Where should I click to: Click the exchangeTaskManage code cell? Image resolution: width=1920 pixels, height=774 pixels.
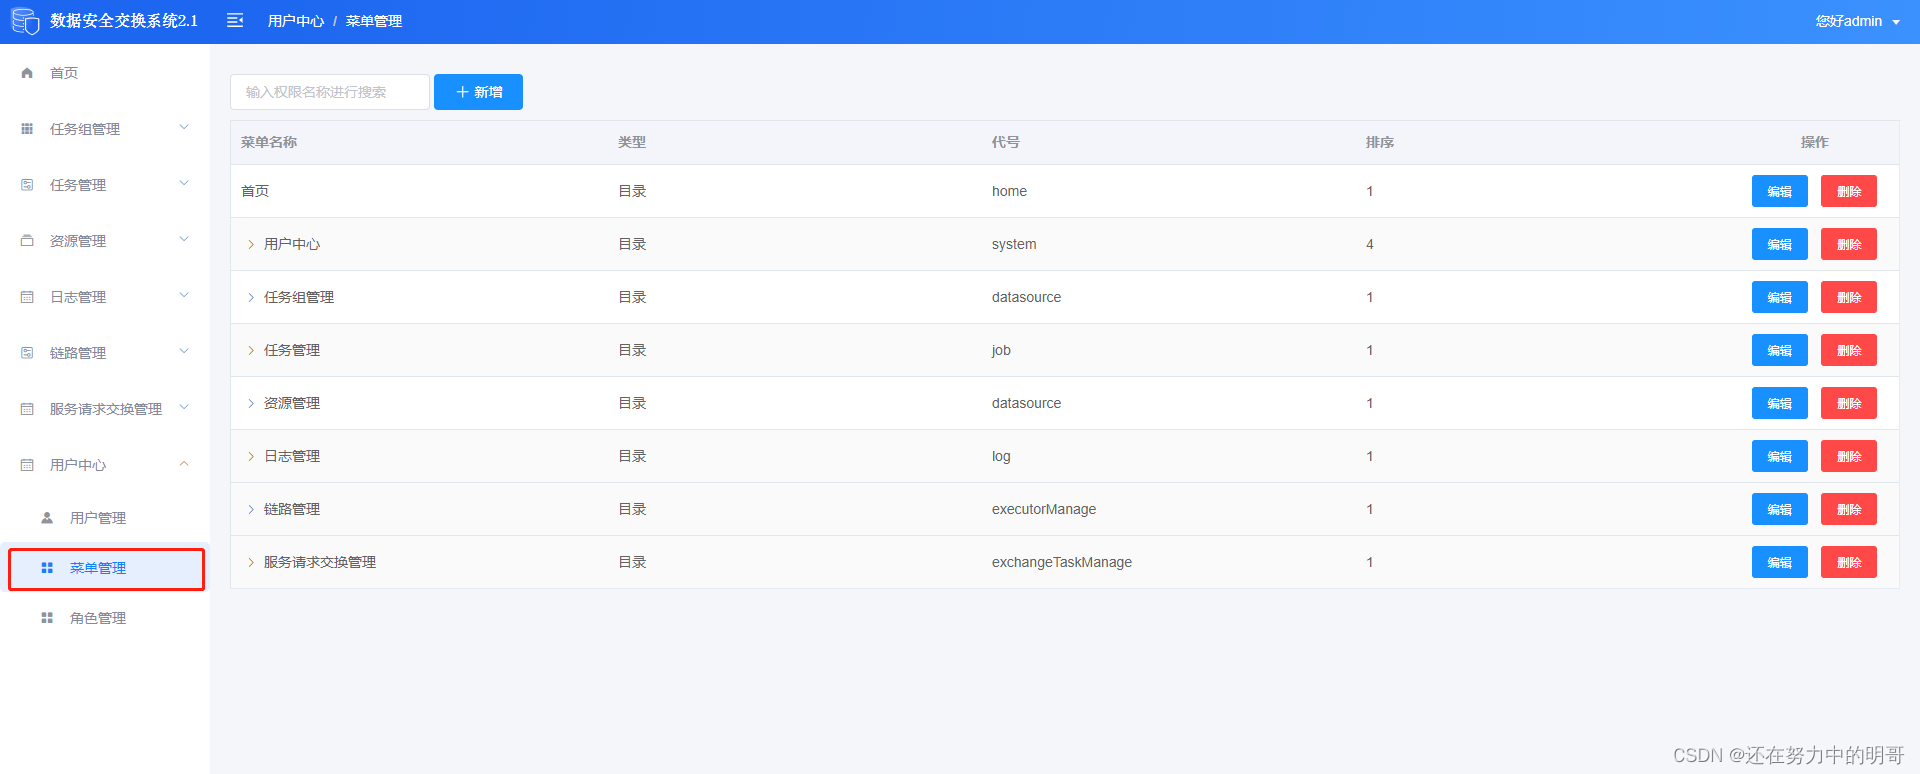(x=1062, y=562)
